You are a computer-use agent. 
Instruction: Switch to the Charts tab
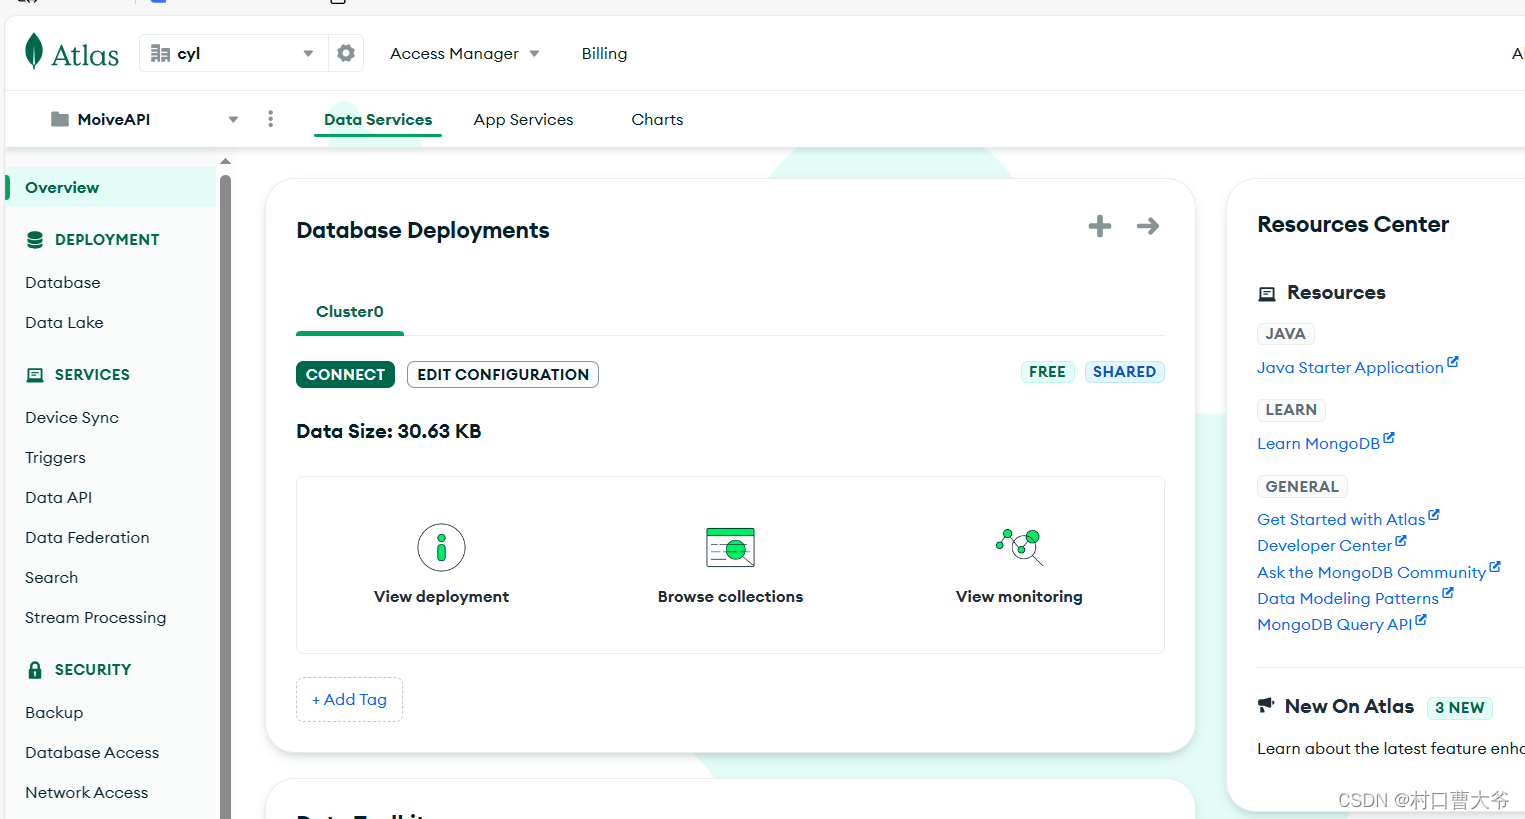click(x=657, y=119)
